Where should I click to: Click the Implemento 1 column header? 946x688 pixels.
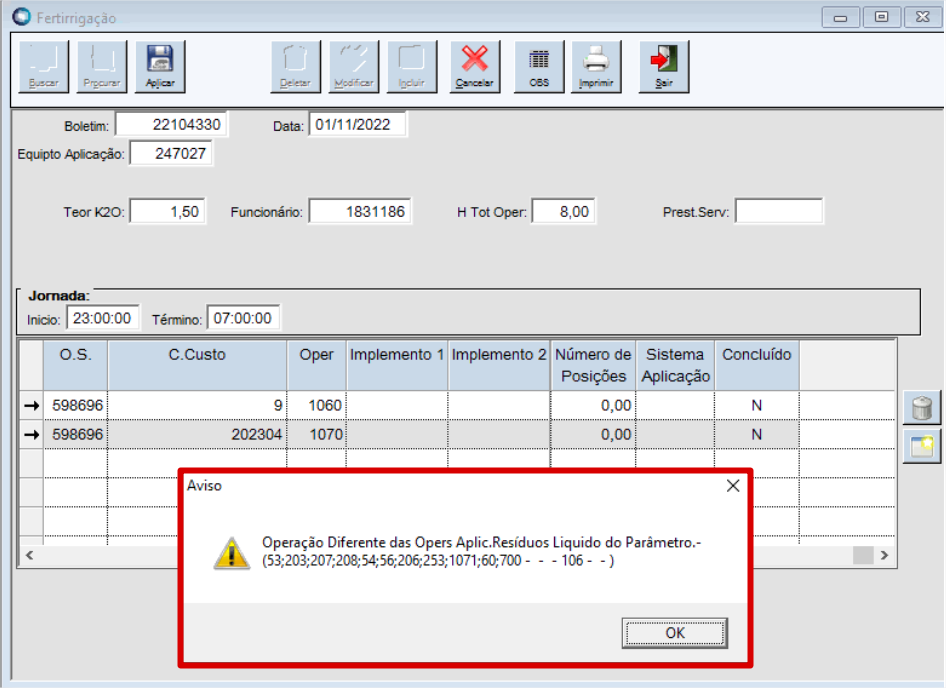click(x=397, y=365)
